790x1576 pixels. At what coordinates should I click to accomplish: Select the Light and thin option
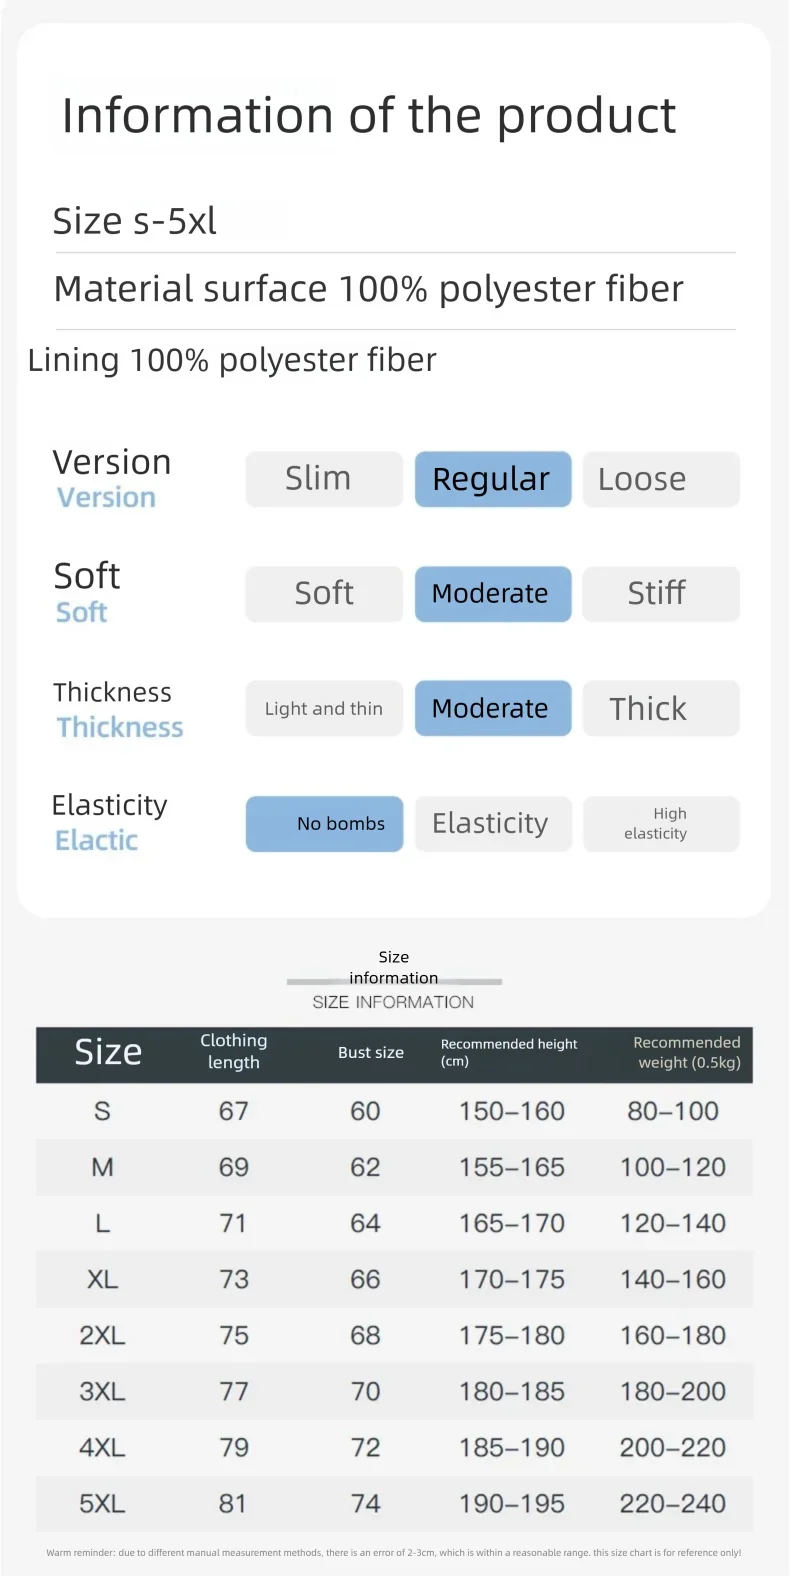click(x=324, y=709)
